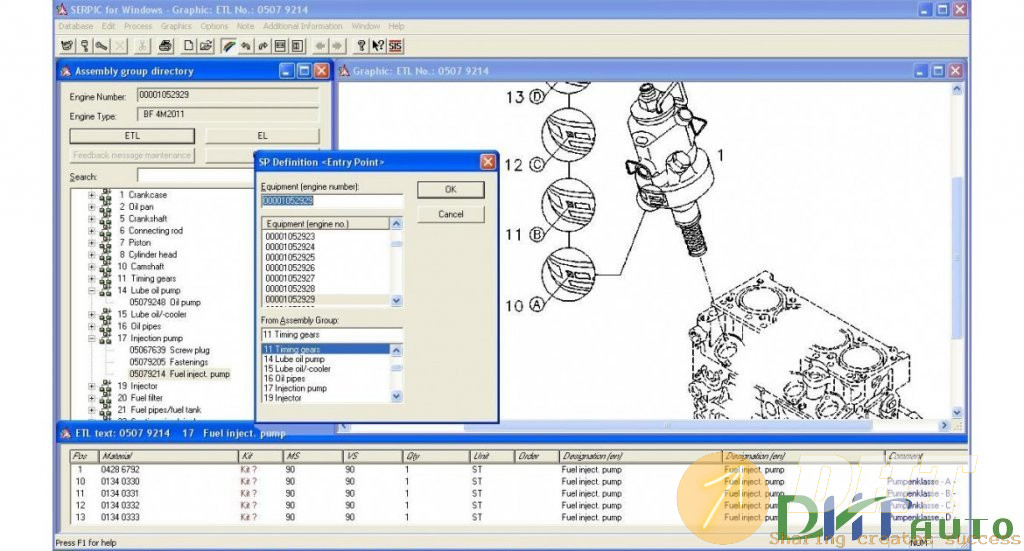Click the equipment list scroll-down arrow

click(396, 300)
